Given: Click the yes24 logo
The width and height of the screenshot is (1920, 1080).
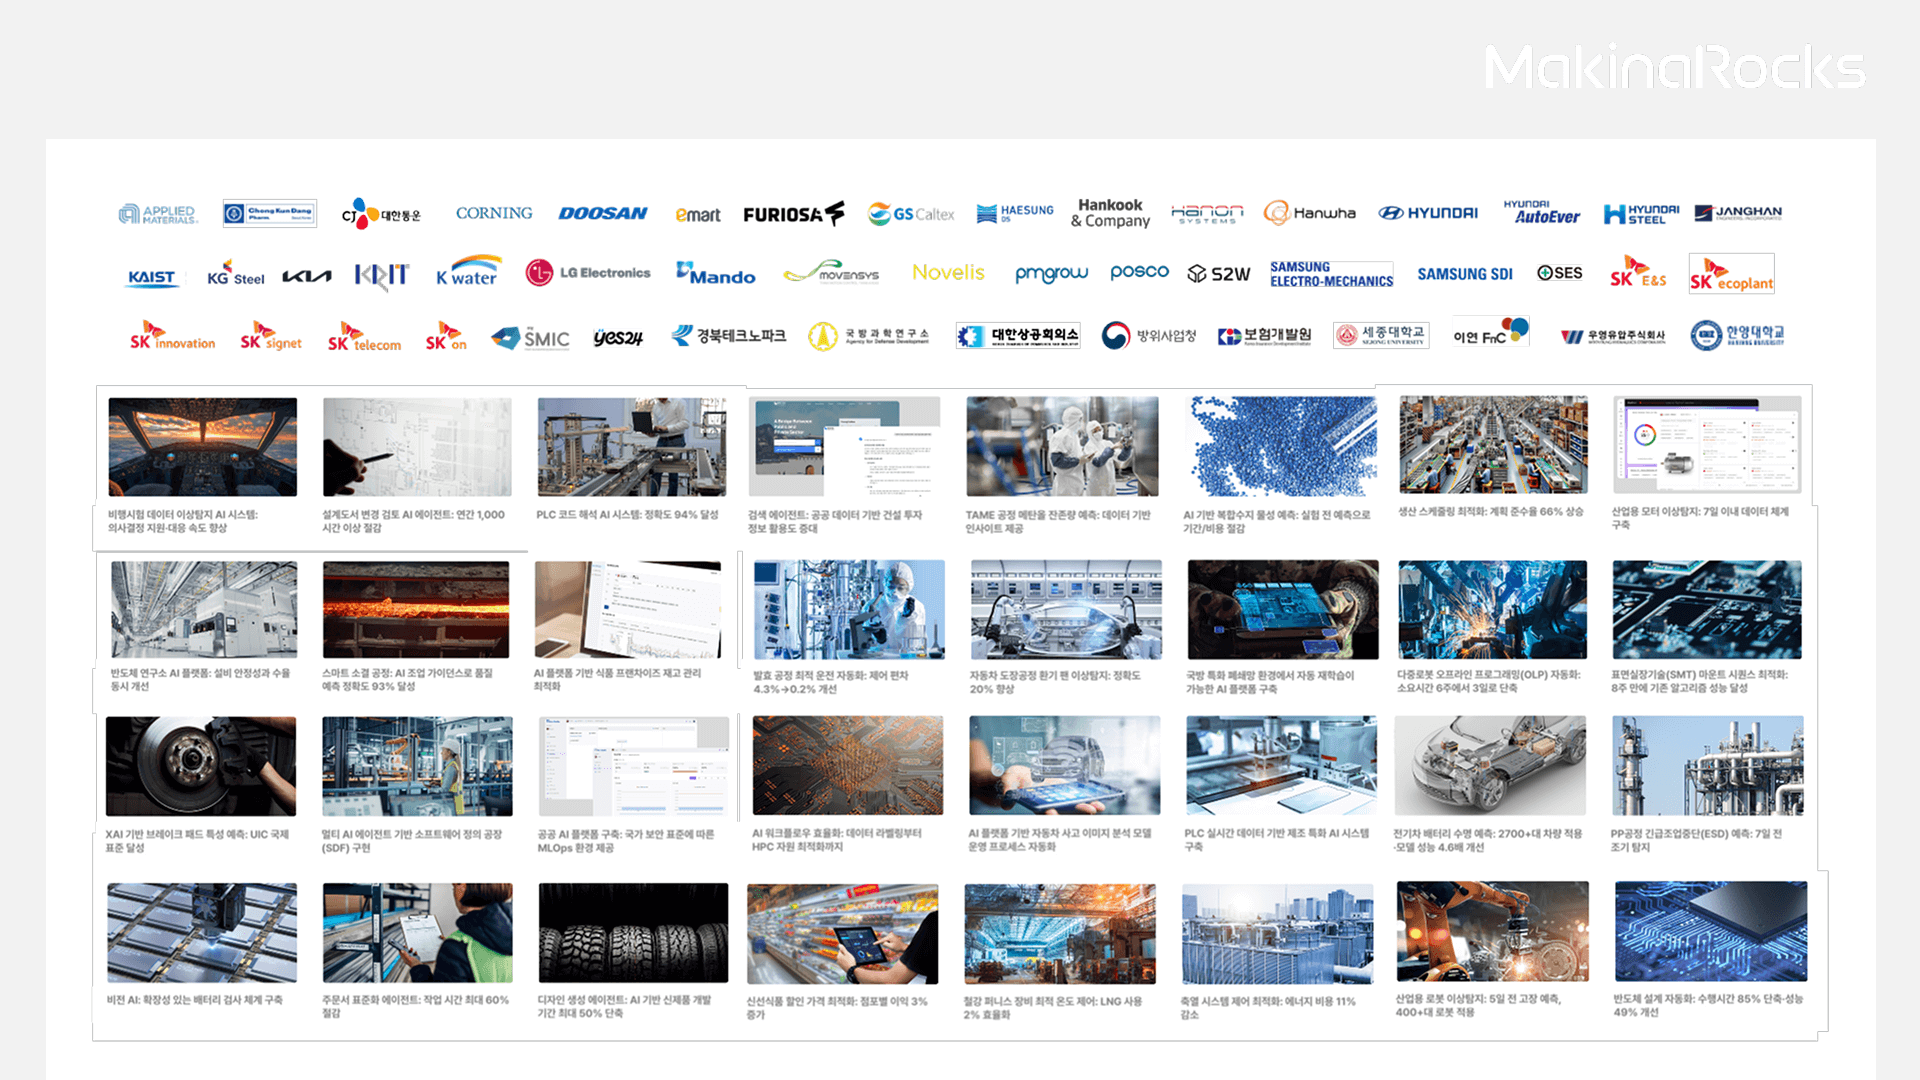Looking at the screenshot, I should pyautogui.click(x=617, y=338).
